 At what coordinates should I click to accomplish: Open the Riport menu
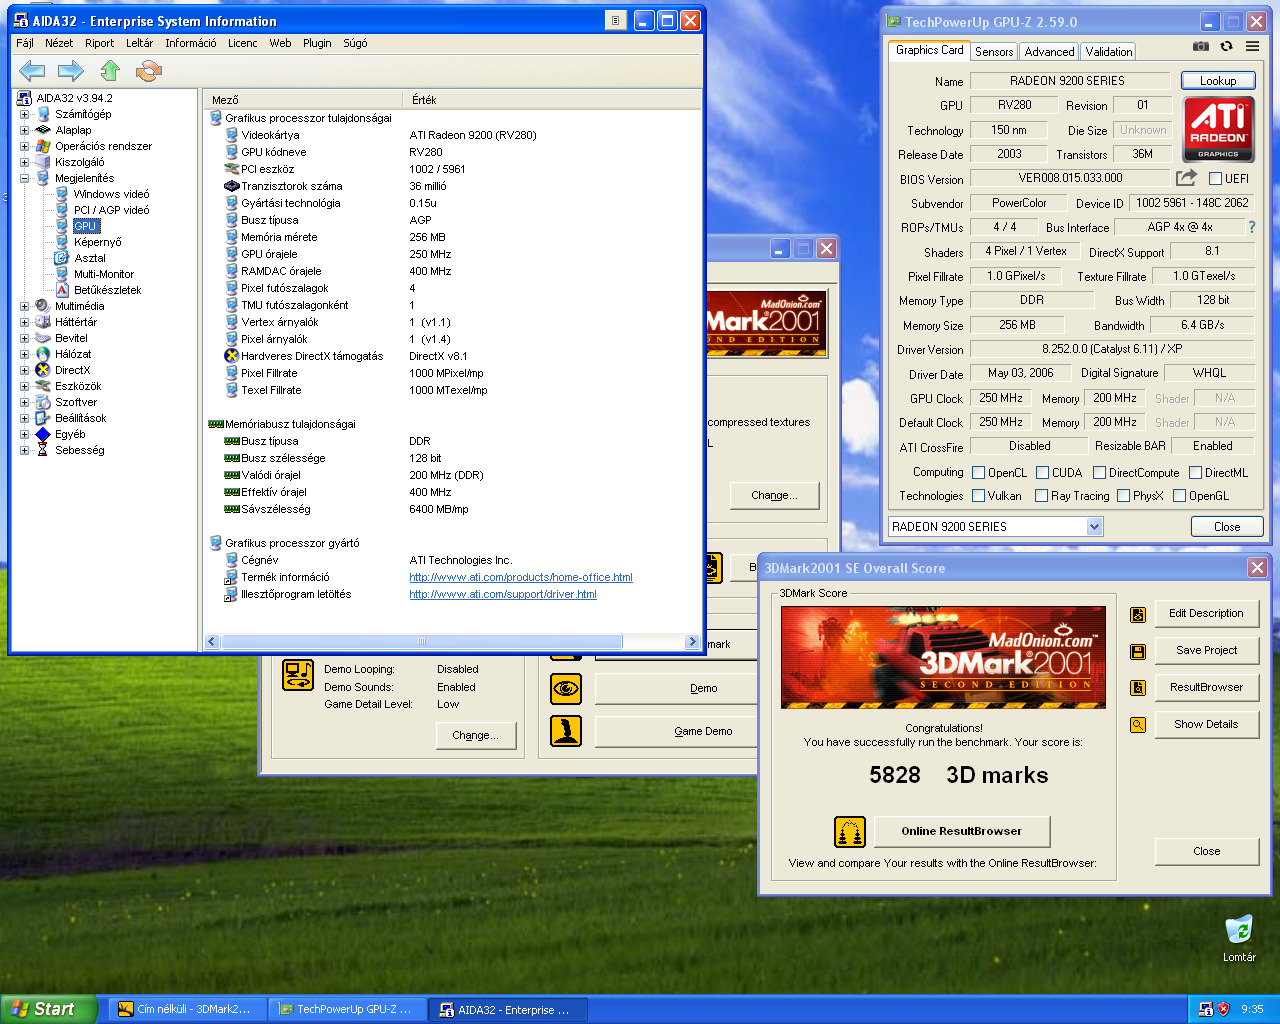99,43
